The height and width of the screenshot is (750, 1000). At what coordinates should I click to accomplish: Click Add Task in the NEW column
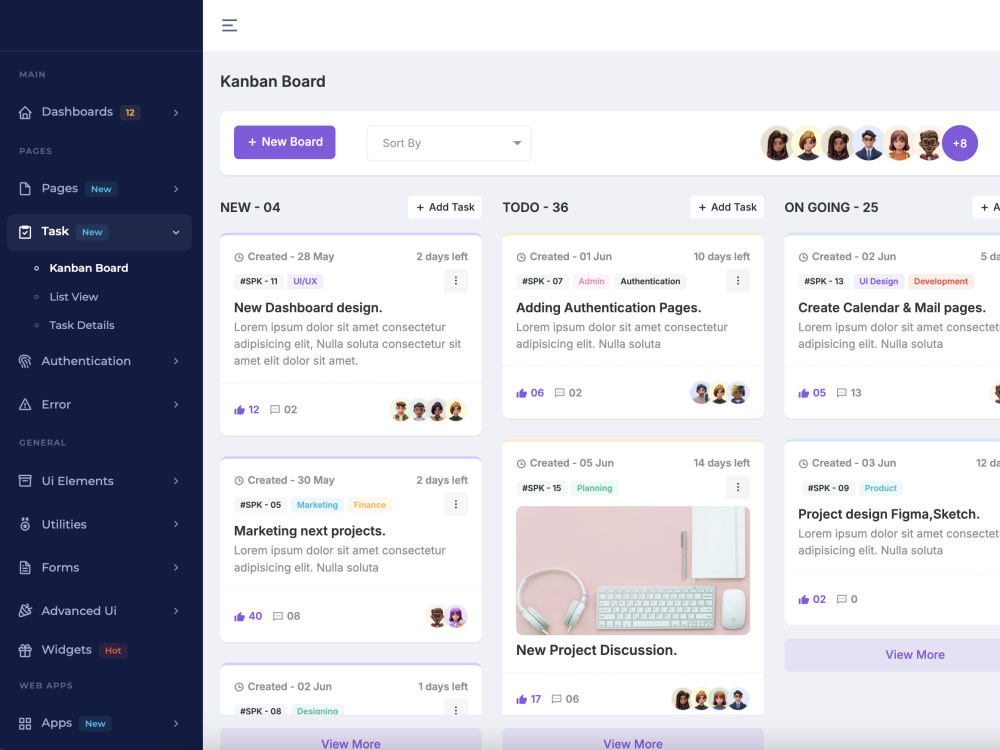[x=445, y=207]
